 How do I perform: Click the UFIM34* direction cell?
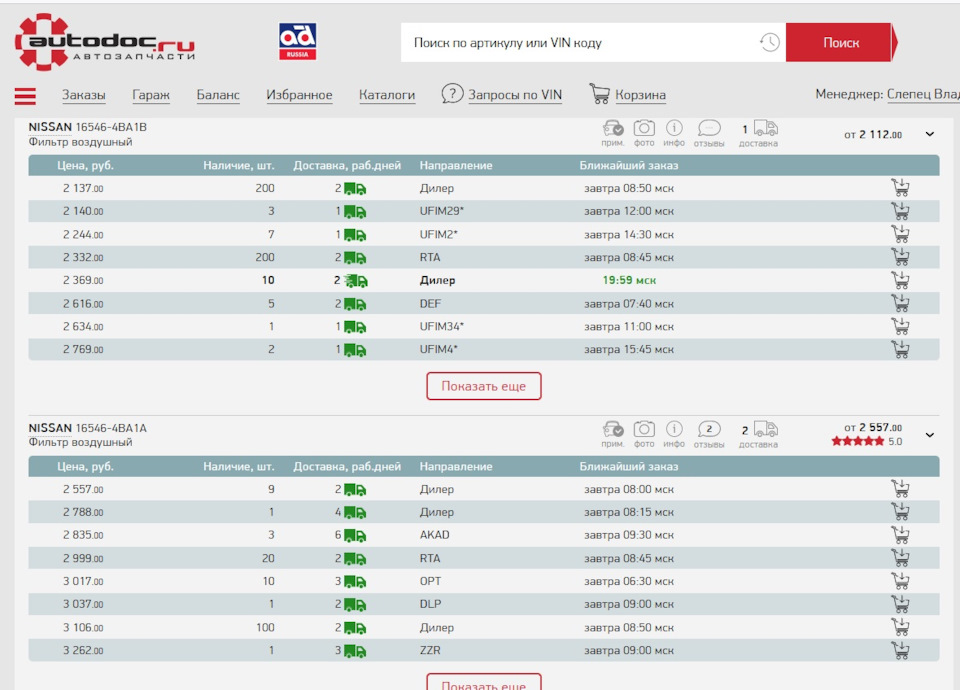[441, 326]
